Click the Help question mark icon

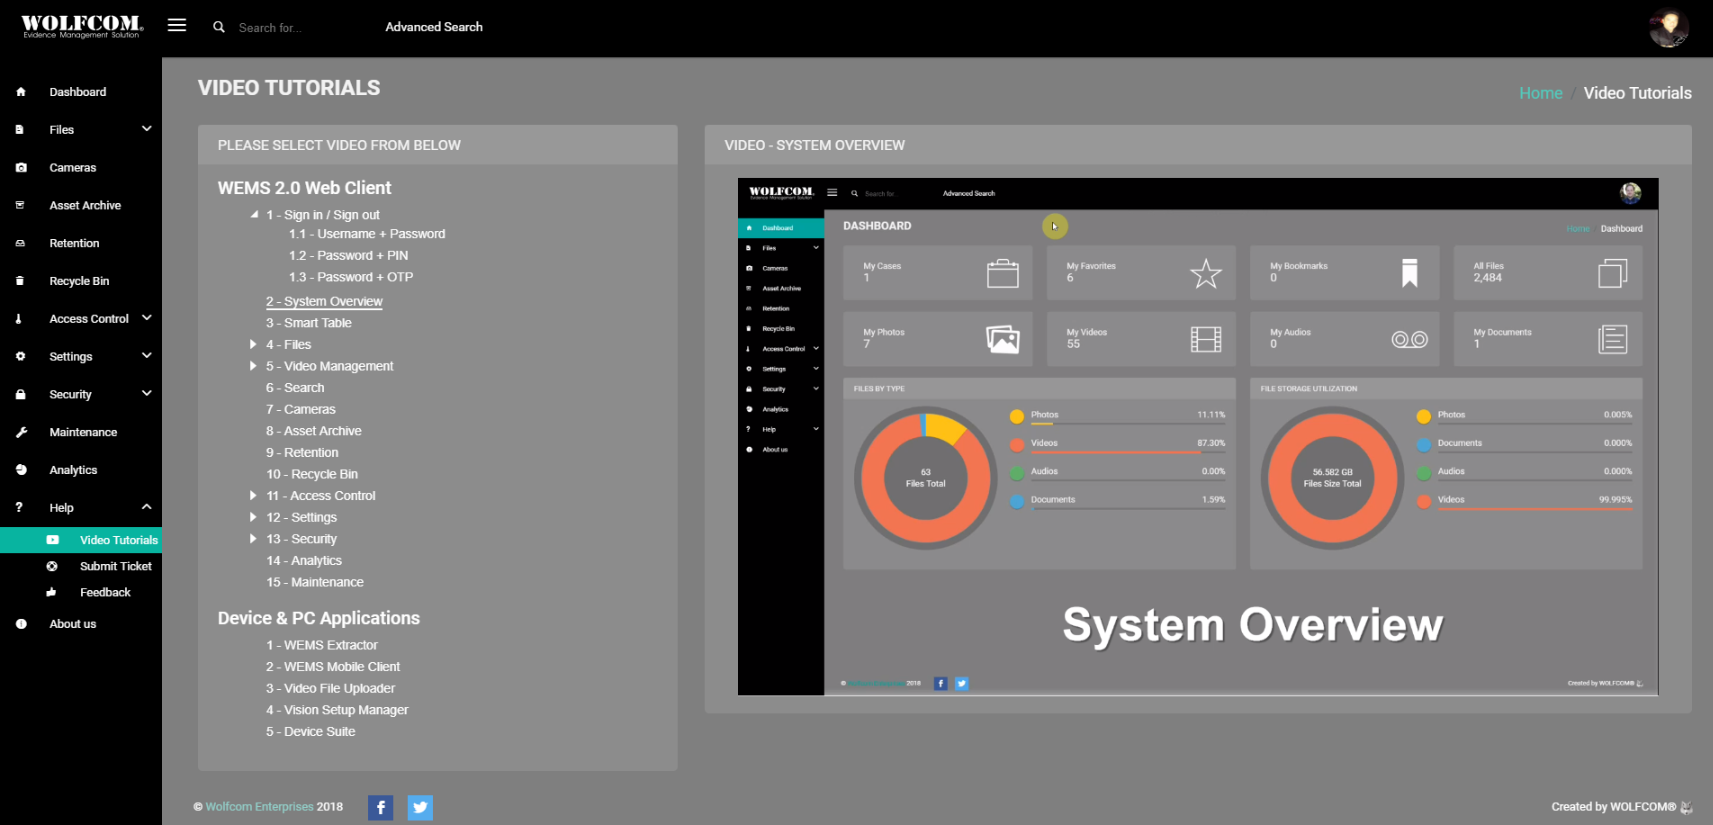19,508
